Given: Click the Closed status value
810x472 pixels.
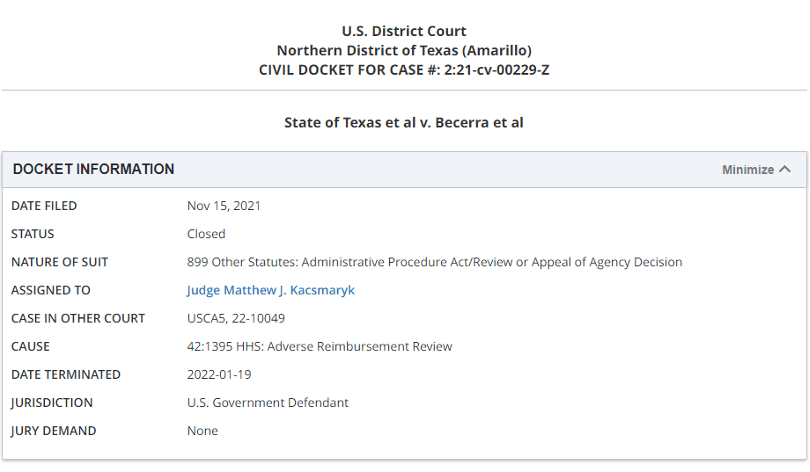Looking at the screenshot, I should click(206, 234).
